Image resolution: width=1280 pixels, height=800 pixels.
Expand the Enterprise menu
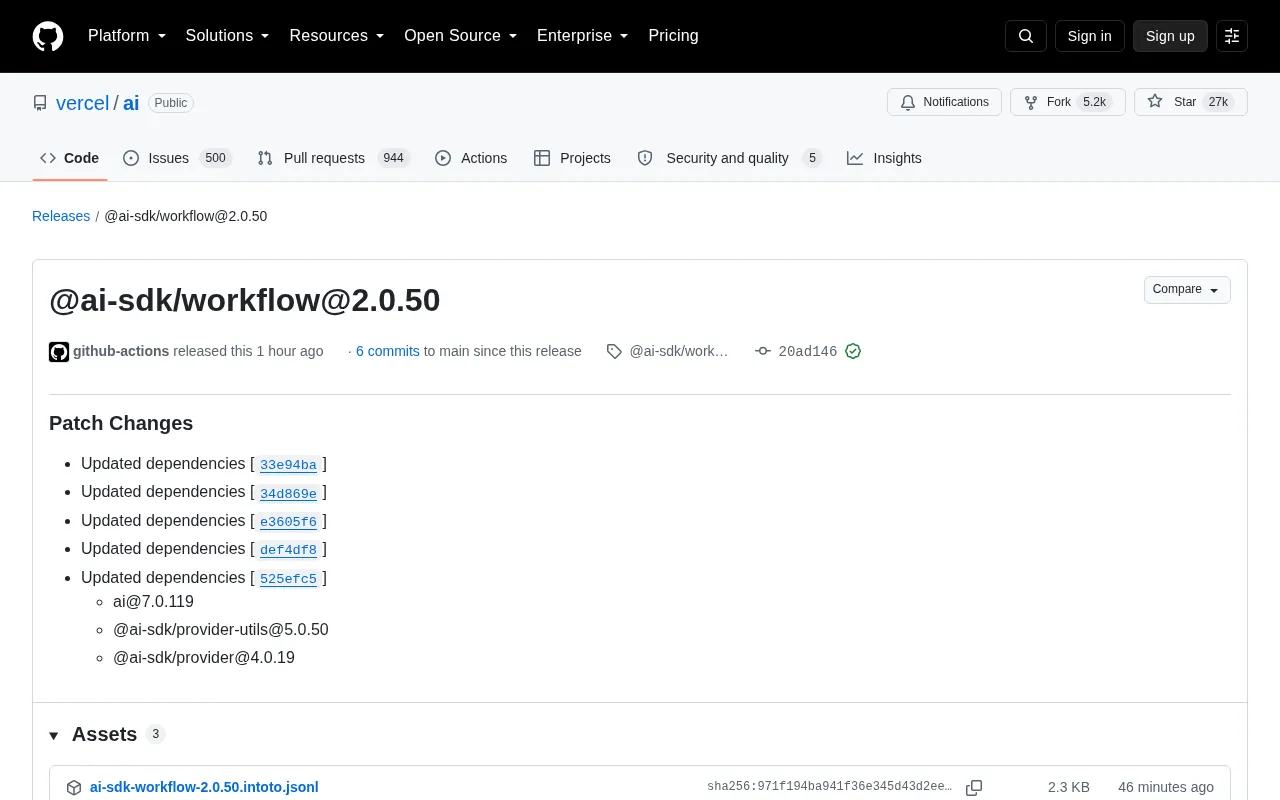583,36
